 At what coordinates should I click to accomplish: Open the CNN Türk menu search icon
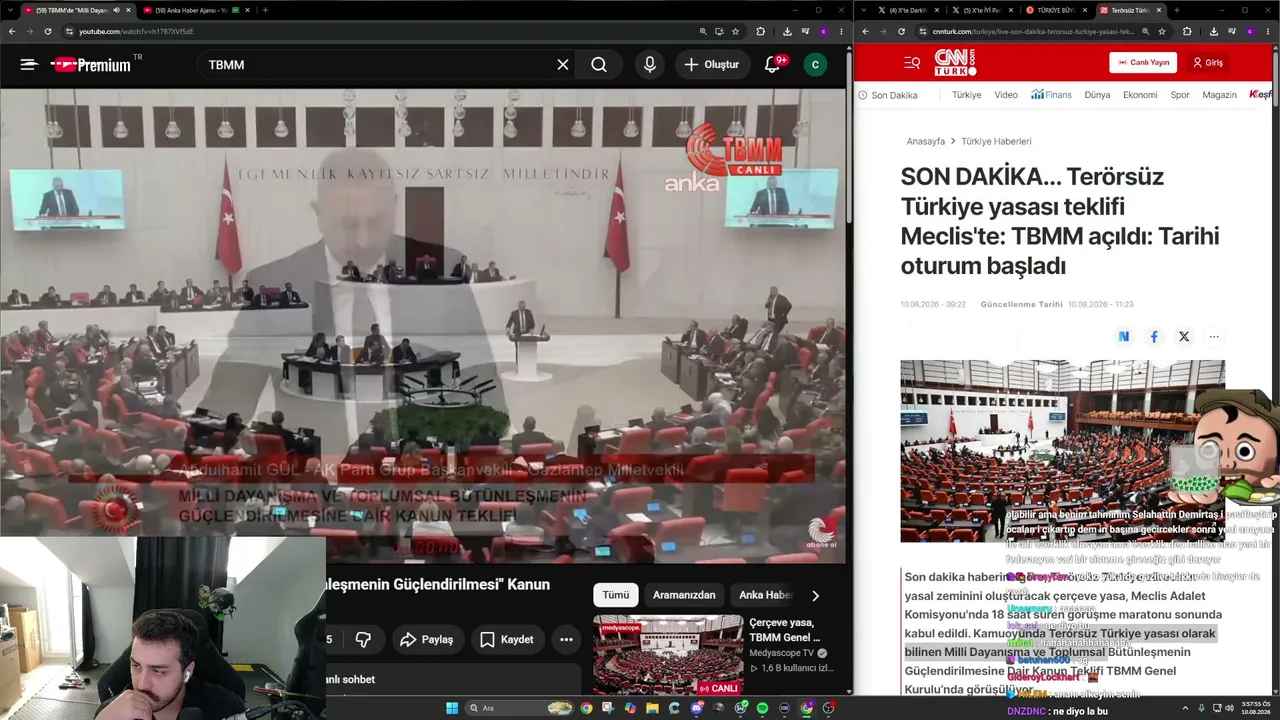(911, 63)
